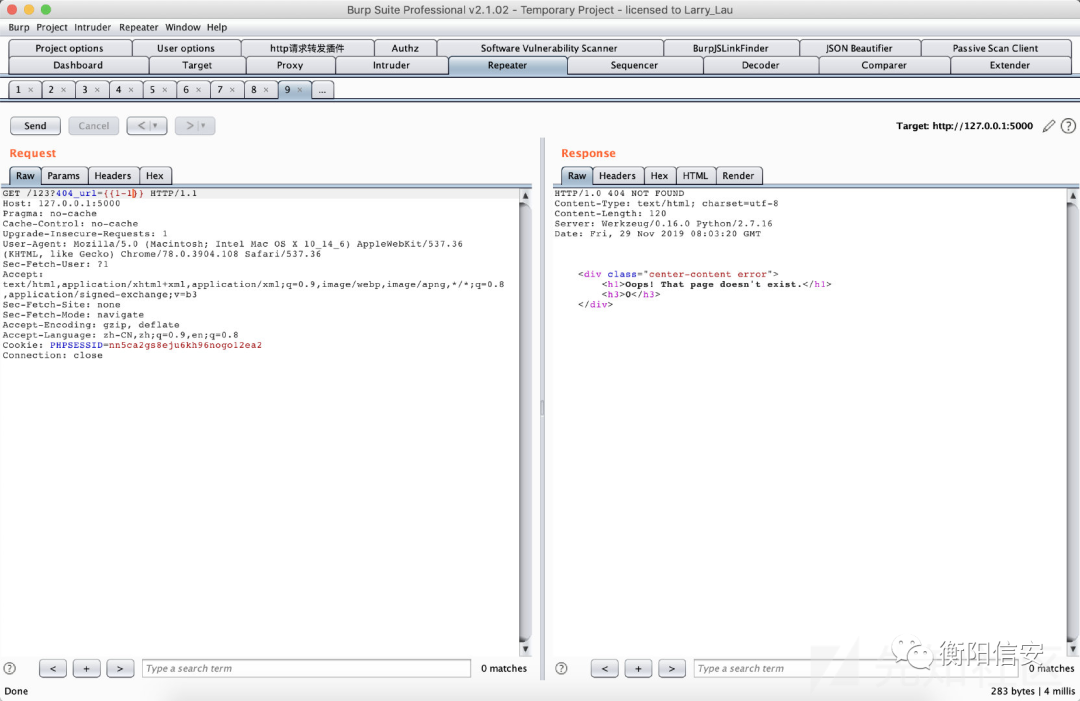Click the 'HTTP/1.0 404 NOT FOUND' line
Screen dimensions: 1080x701
coord(619,193)
